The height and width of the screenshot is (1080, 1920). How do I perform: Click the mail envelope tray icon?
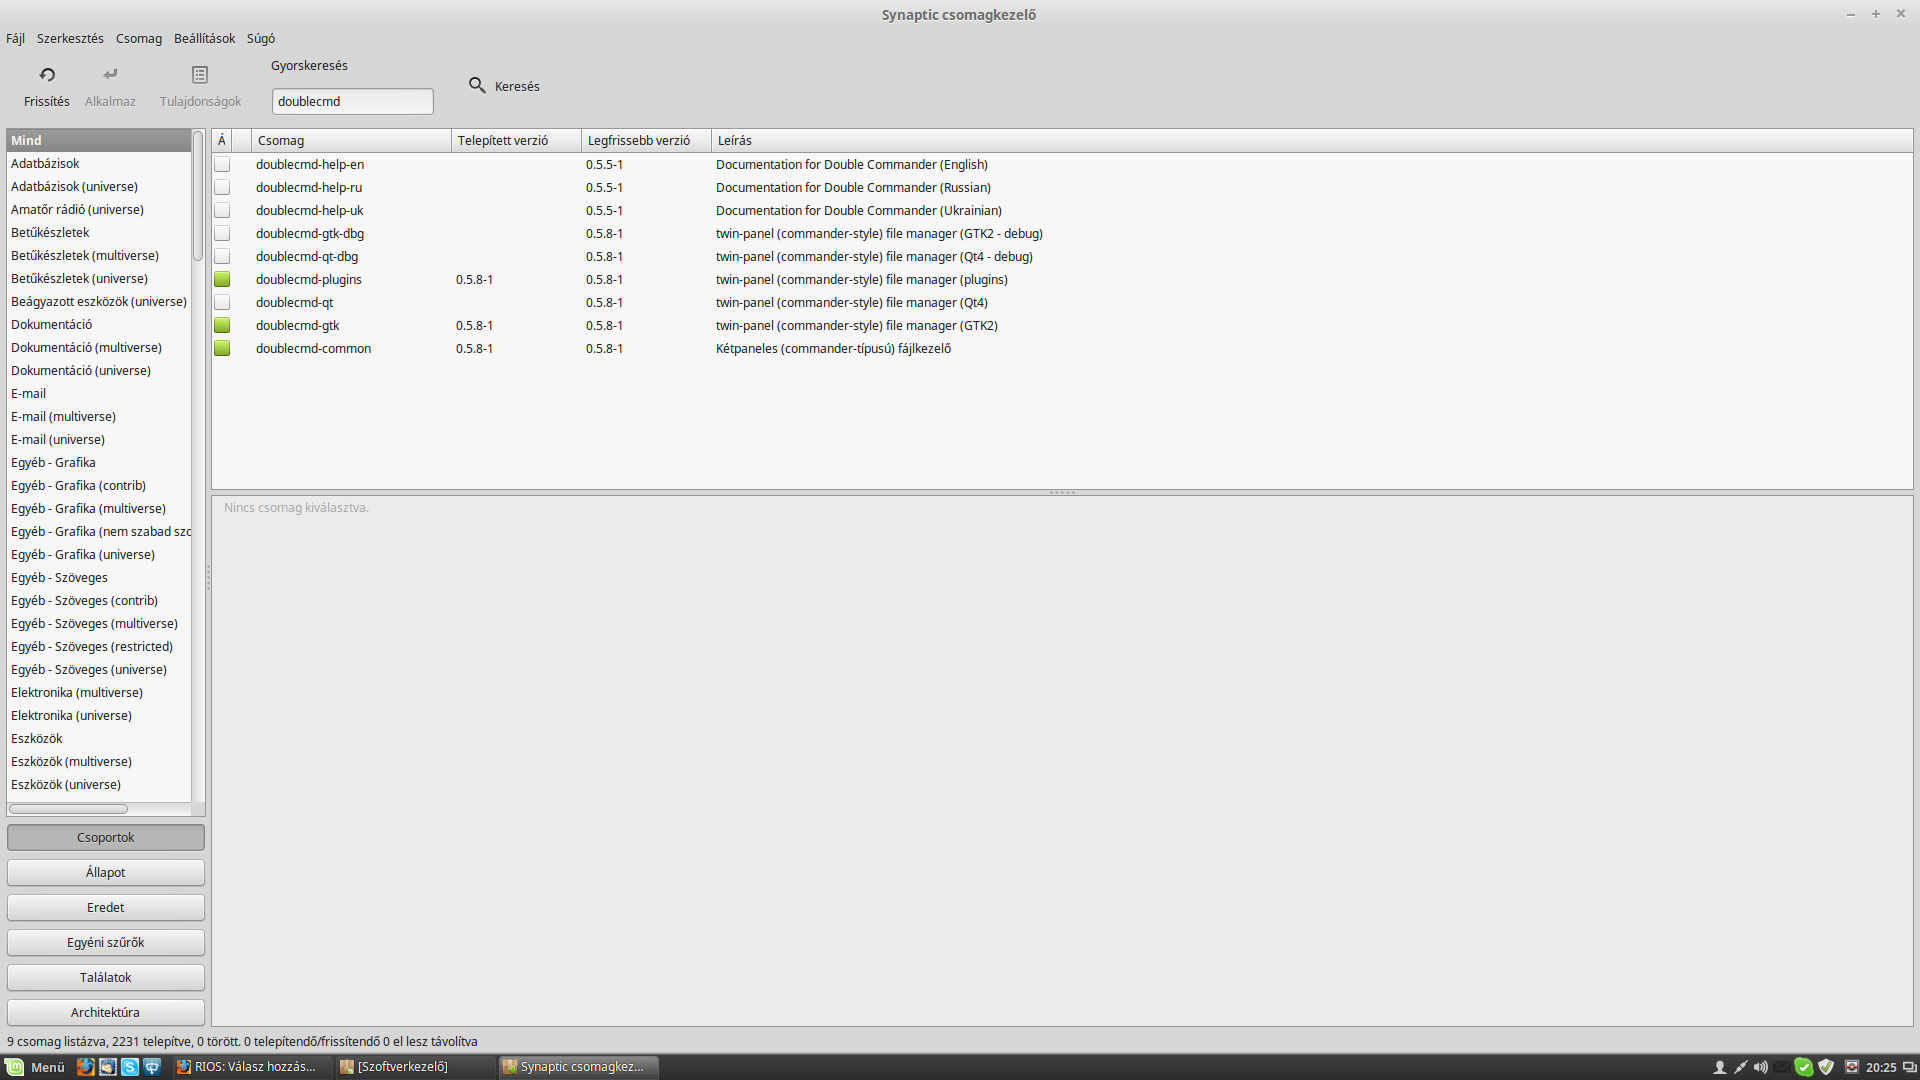pos(1783,1067)
